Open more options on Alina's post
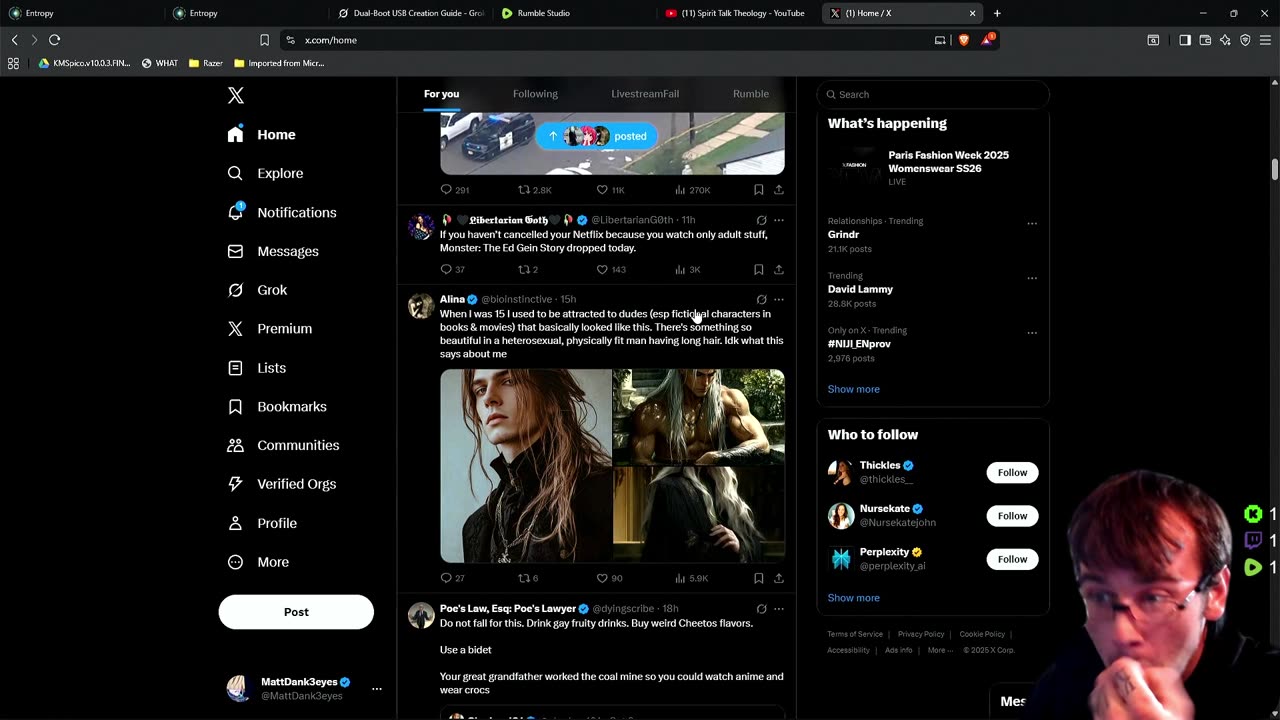1280x720 pixels. click(x=779, y=299)
